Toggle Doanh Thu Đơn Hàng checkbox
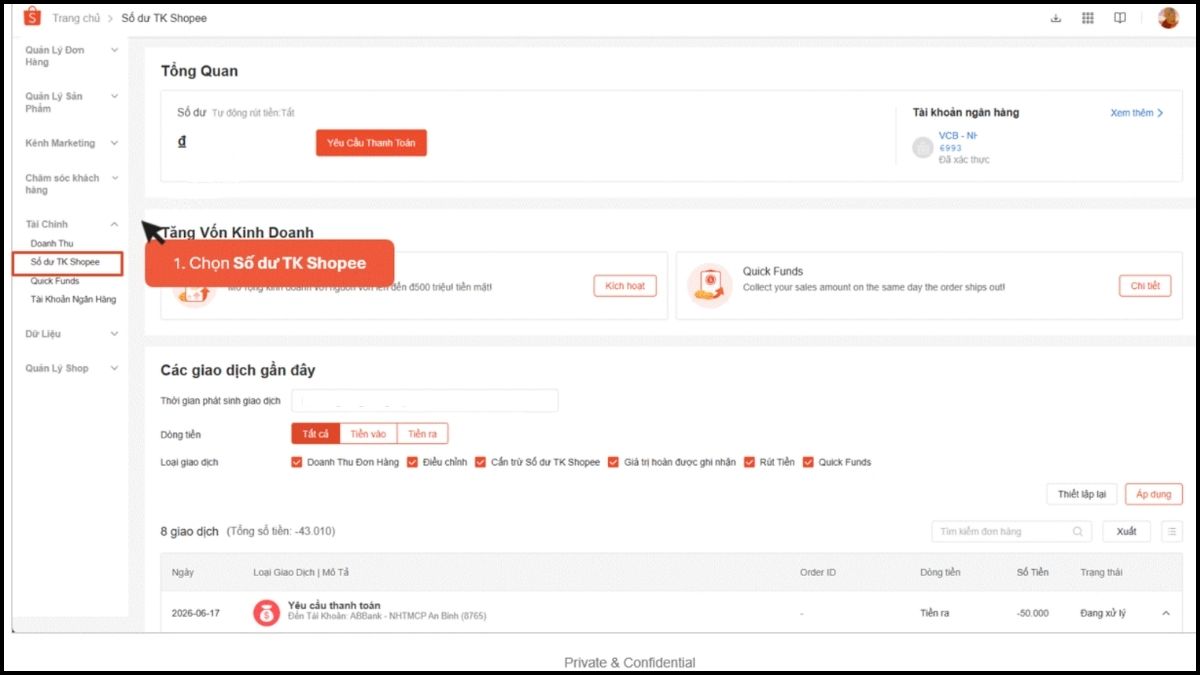Viewport: 1200px width, 675px height. click(296, 462)
